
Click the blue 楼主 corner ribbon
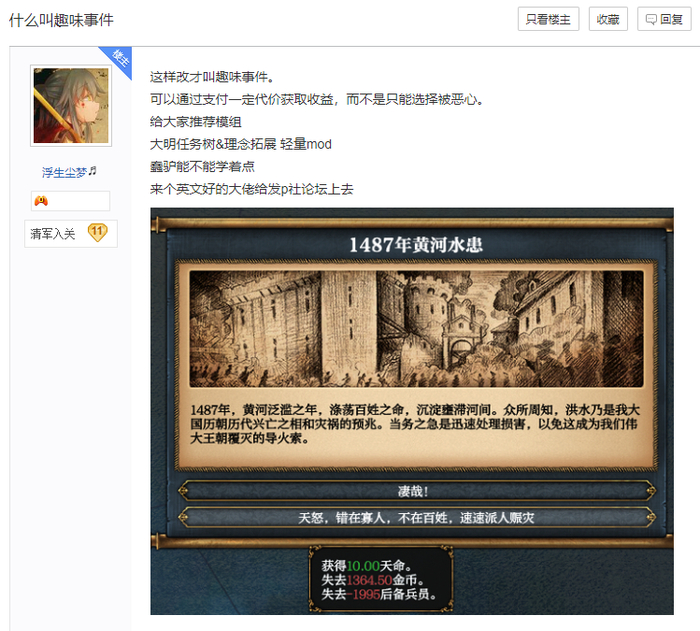click(x=118, y=60)
